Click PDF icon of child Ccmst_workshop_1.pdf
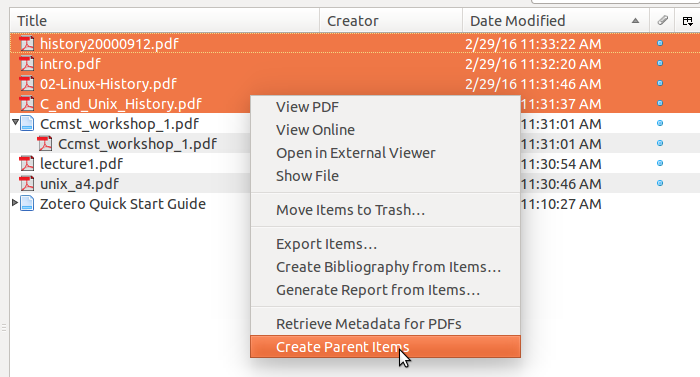The image size is (700, 377). [45, 144]
